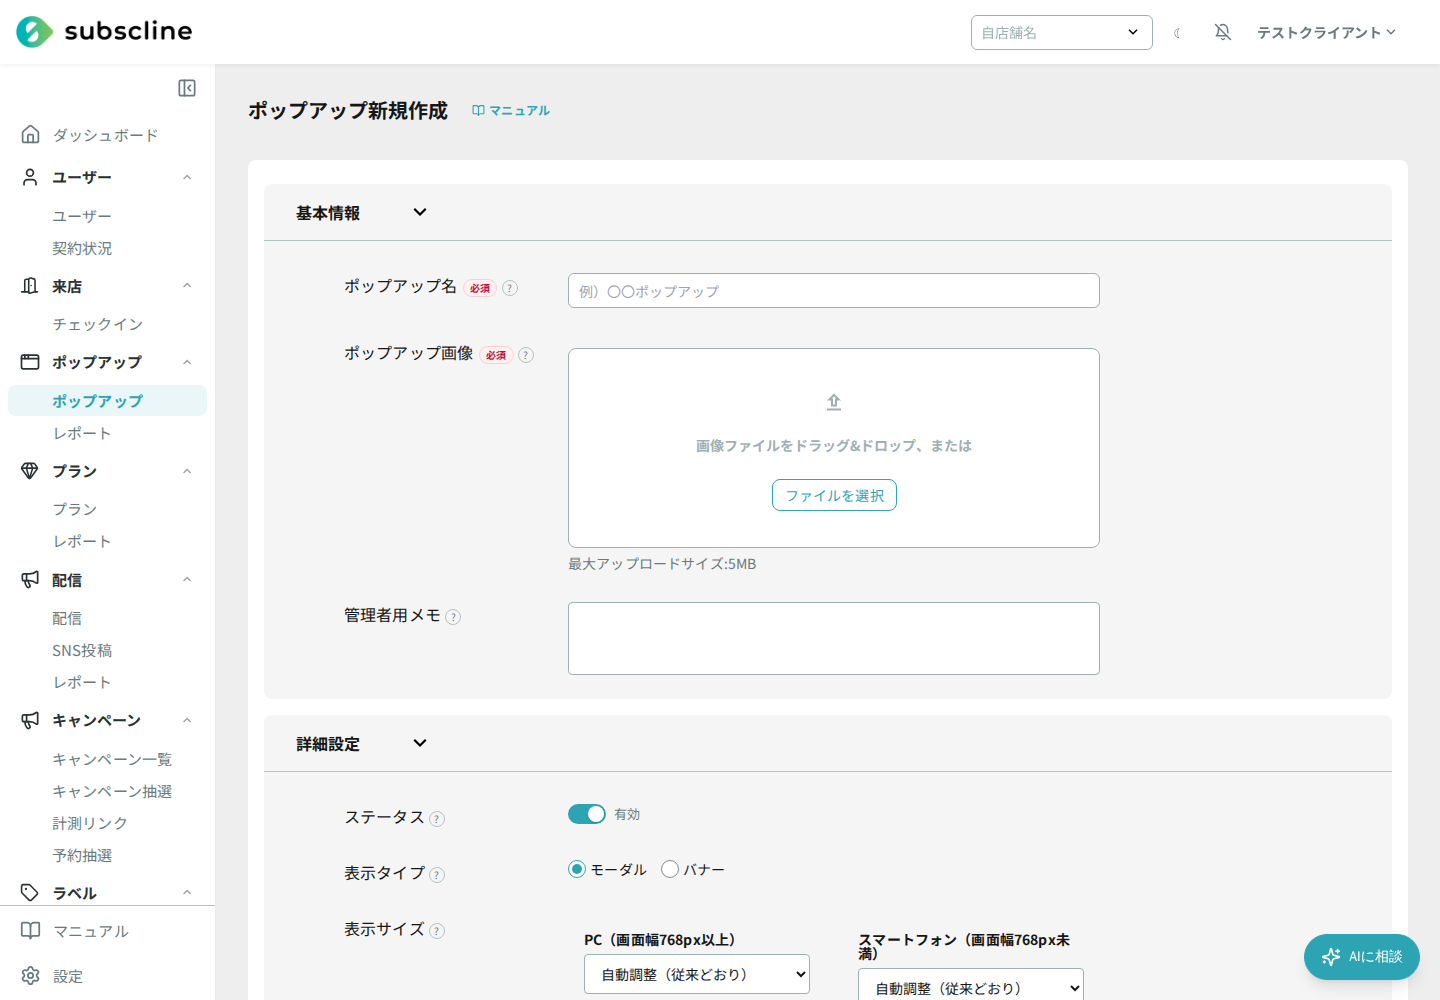Click the 設定 gear icon

(31, 975)
